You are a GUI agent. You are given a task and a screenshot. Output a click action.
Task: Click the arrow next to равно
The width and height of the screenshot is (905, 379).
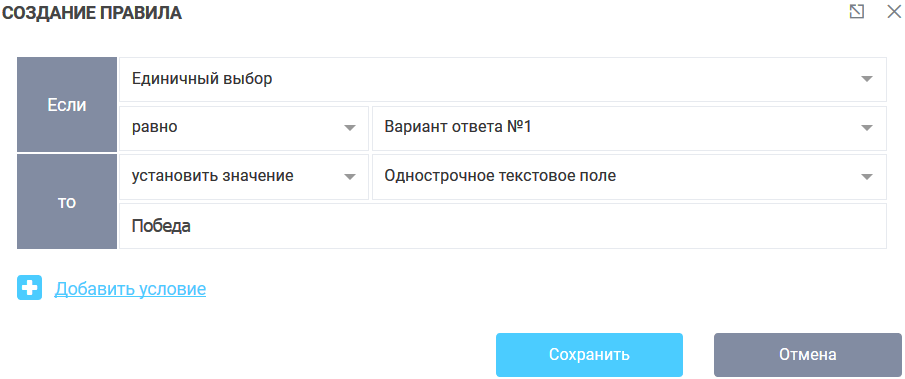pyautogui.click(x=350, y=128)
